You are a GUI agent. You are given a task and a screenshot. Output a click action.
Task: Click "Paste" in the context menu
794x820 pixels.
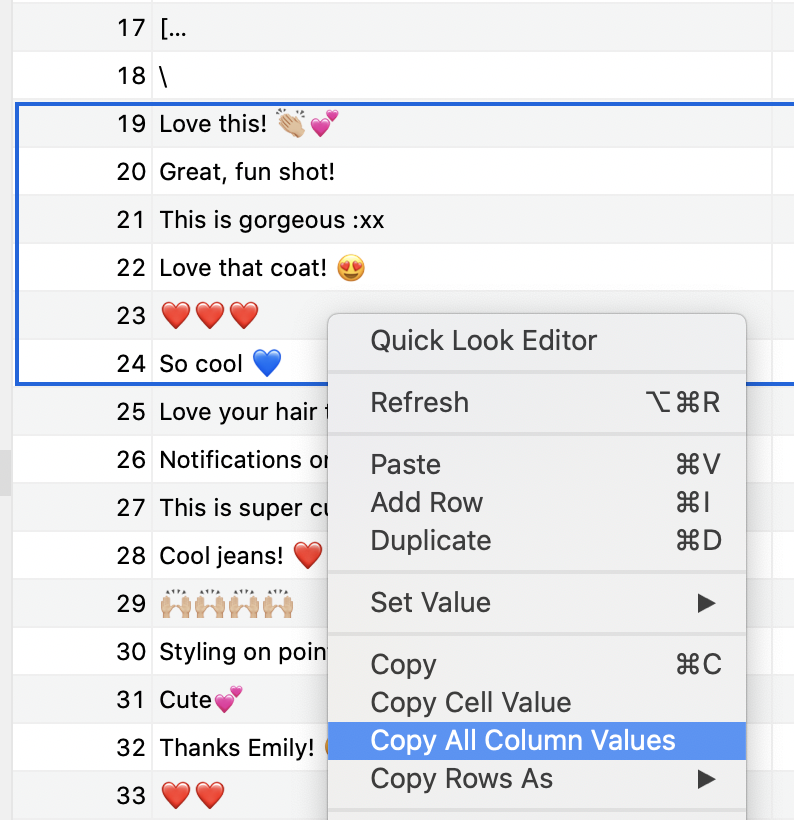pyautogui.click(x=405, y=464)
